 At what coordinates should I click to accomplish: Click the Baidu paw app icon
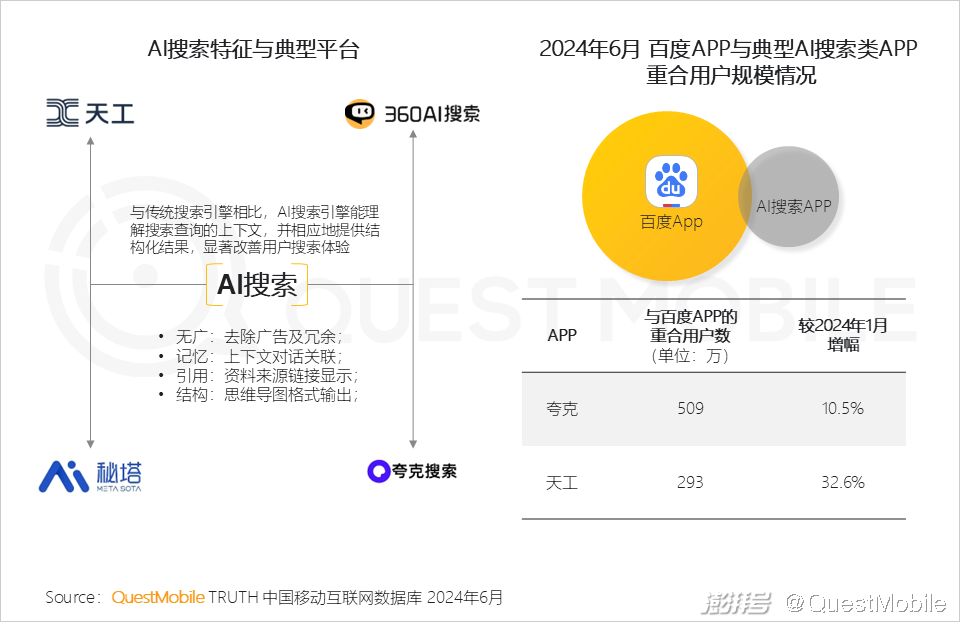(672, 183)
